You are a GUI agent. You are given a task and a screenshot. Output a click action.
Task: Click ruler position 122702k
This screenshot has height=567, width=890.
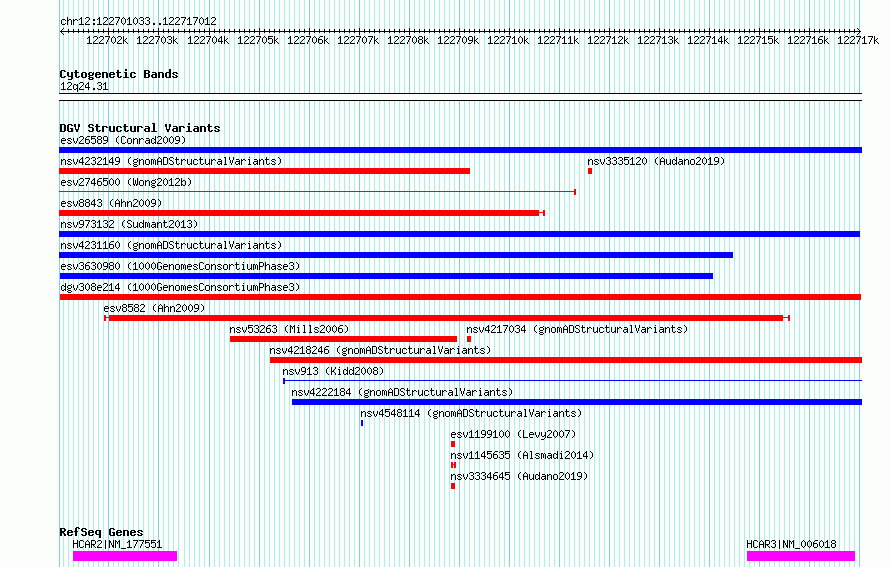pos(107,40)
